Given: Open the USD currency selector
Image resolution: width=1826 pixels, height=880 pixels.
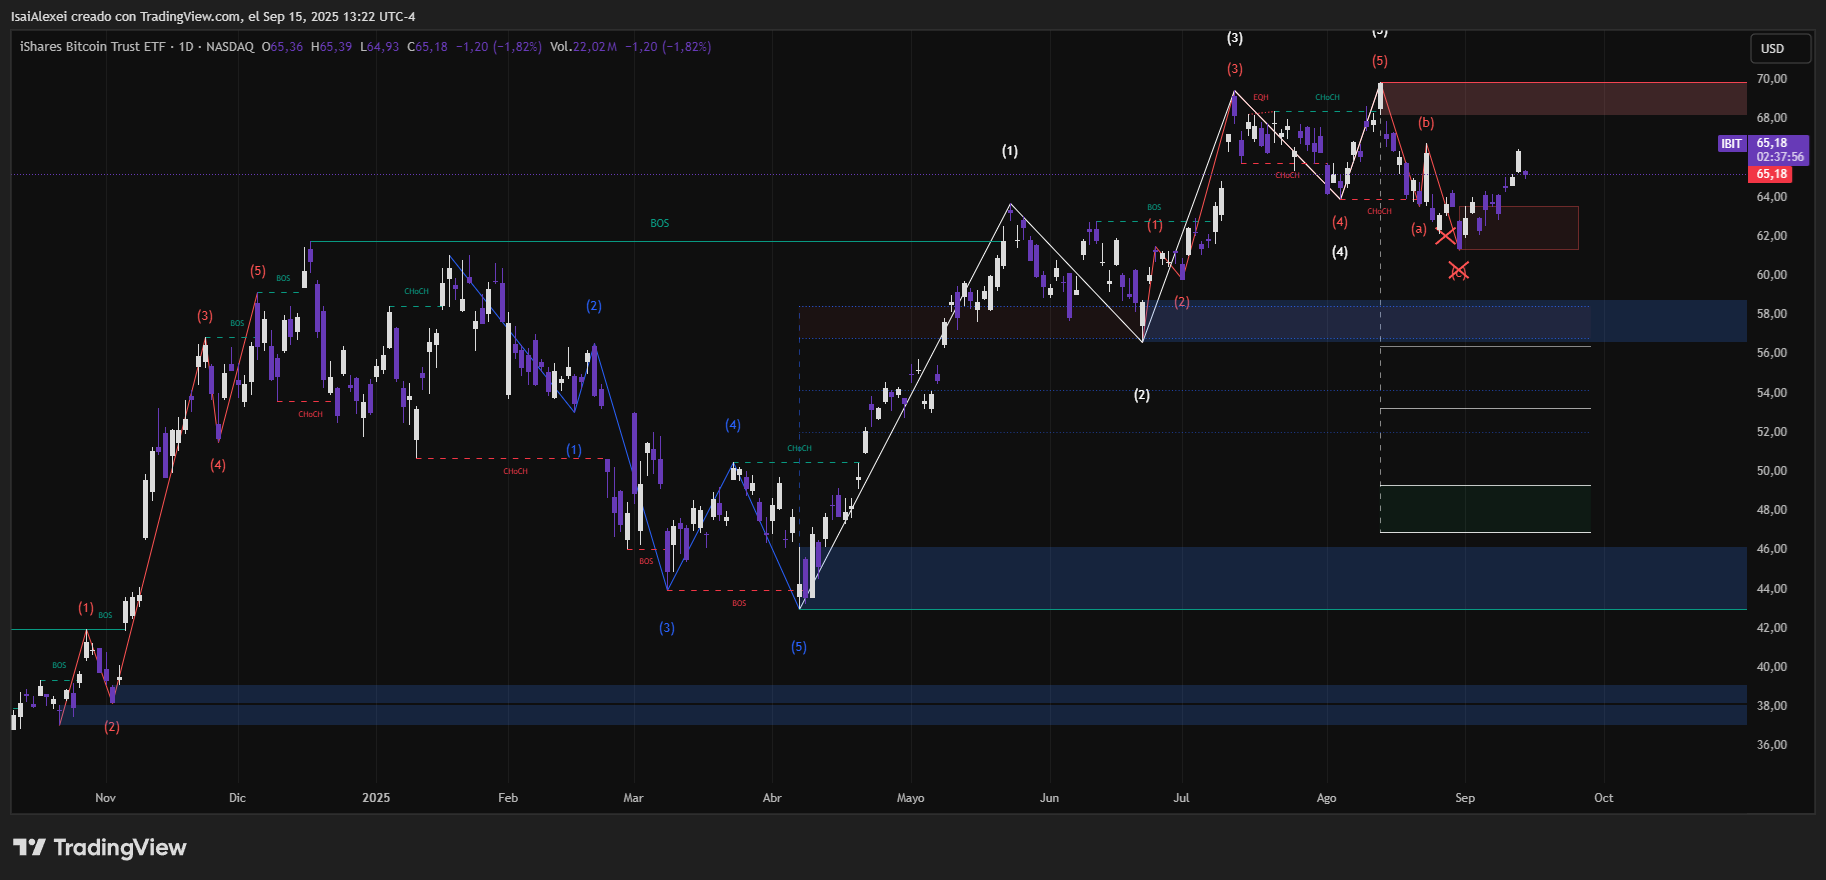Looking at the screenshot, I should pyautogui.click(x=1780, y=48).
